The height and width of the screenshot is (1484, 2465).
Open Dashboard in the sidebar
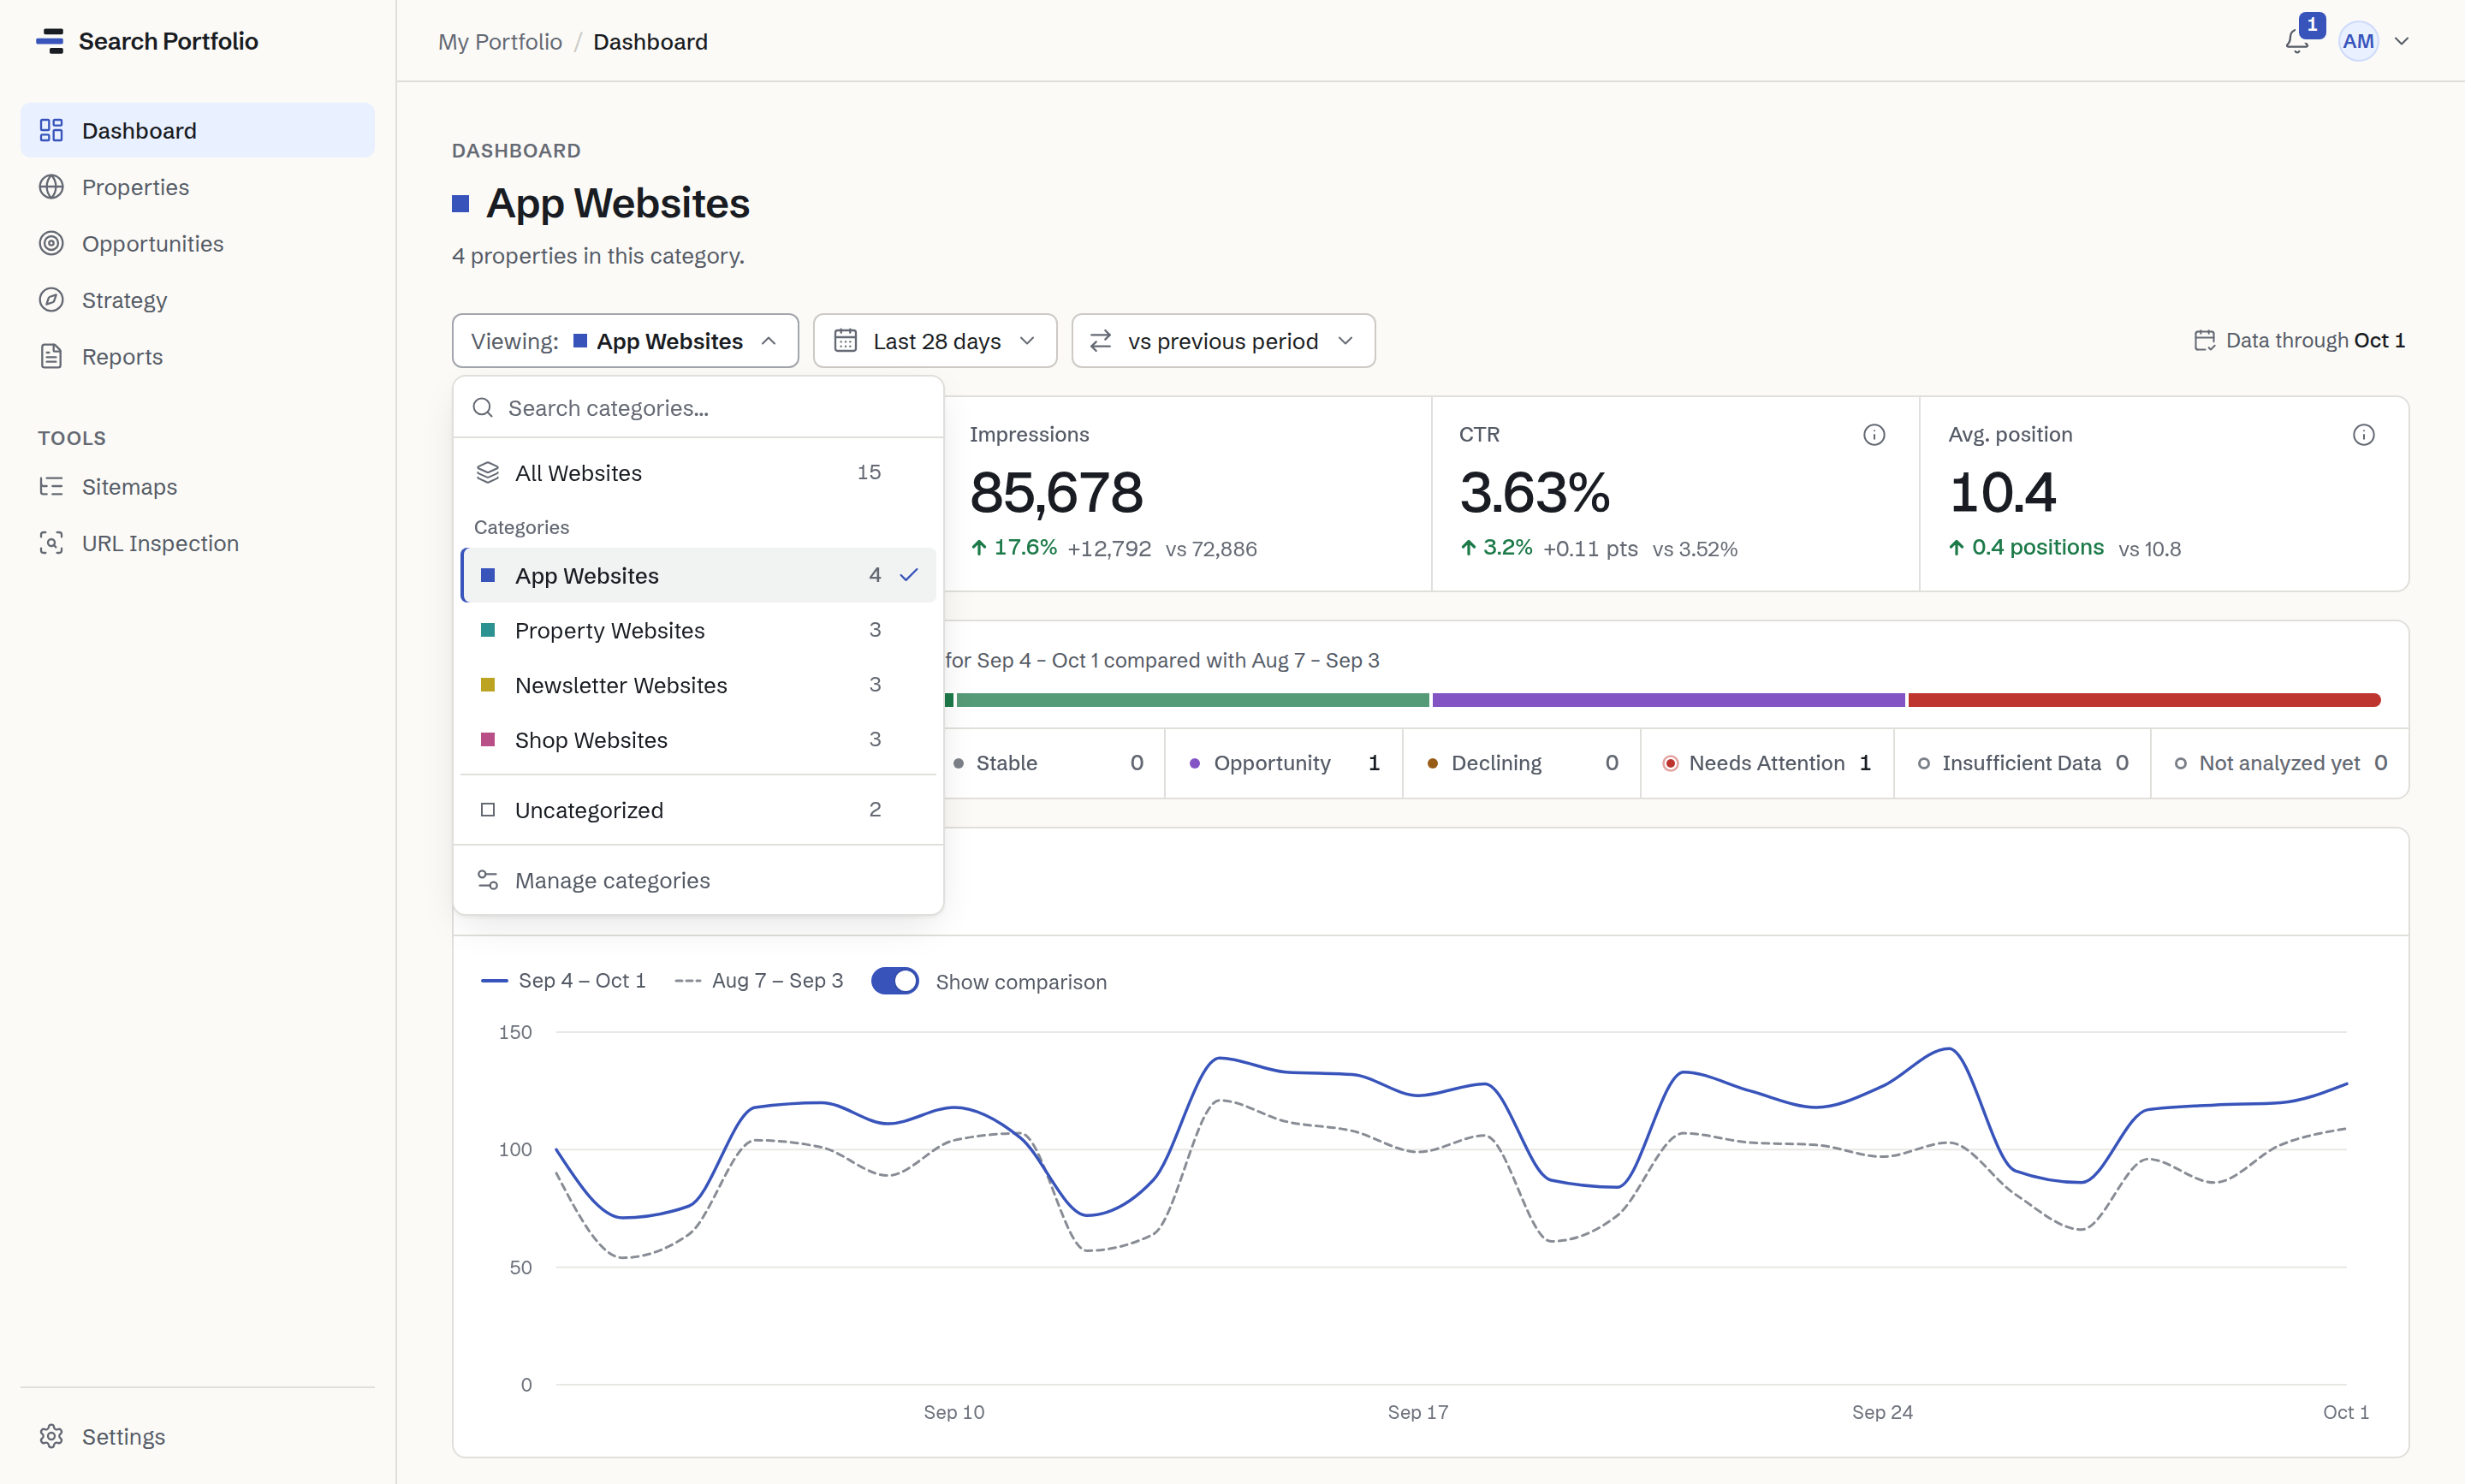tap(197, 130)
